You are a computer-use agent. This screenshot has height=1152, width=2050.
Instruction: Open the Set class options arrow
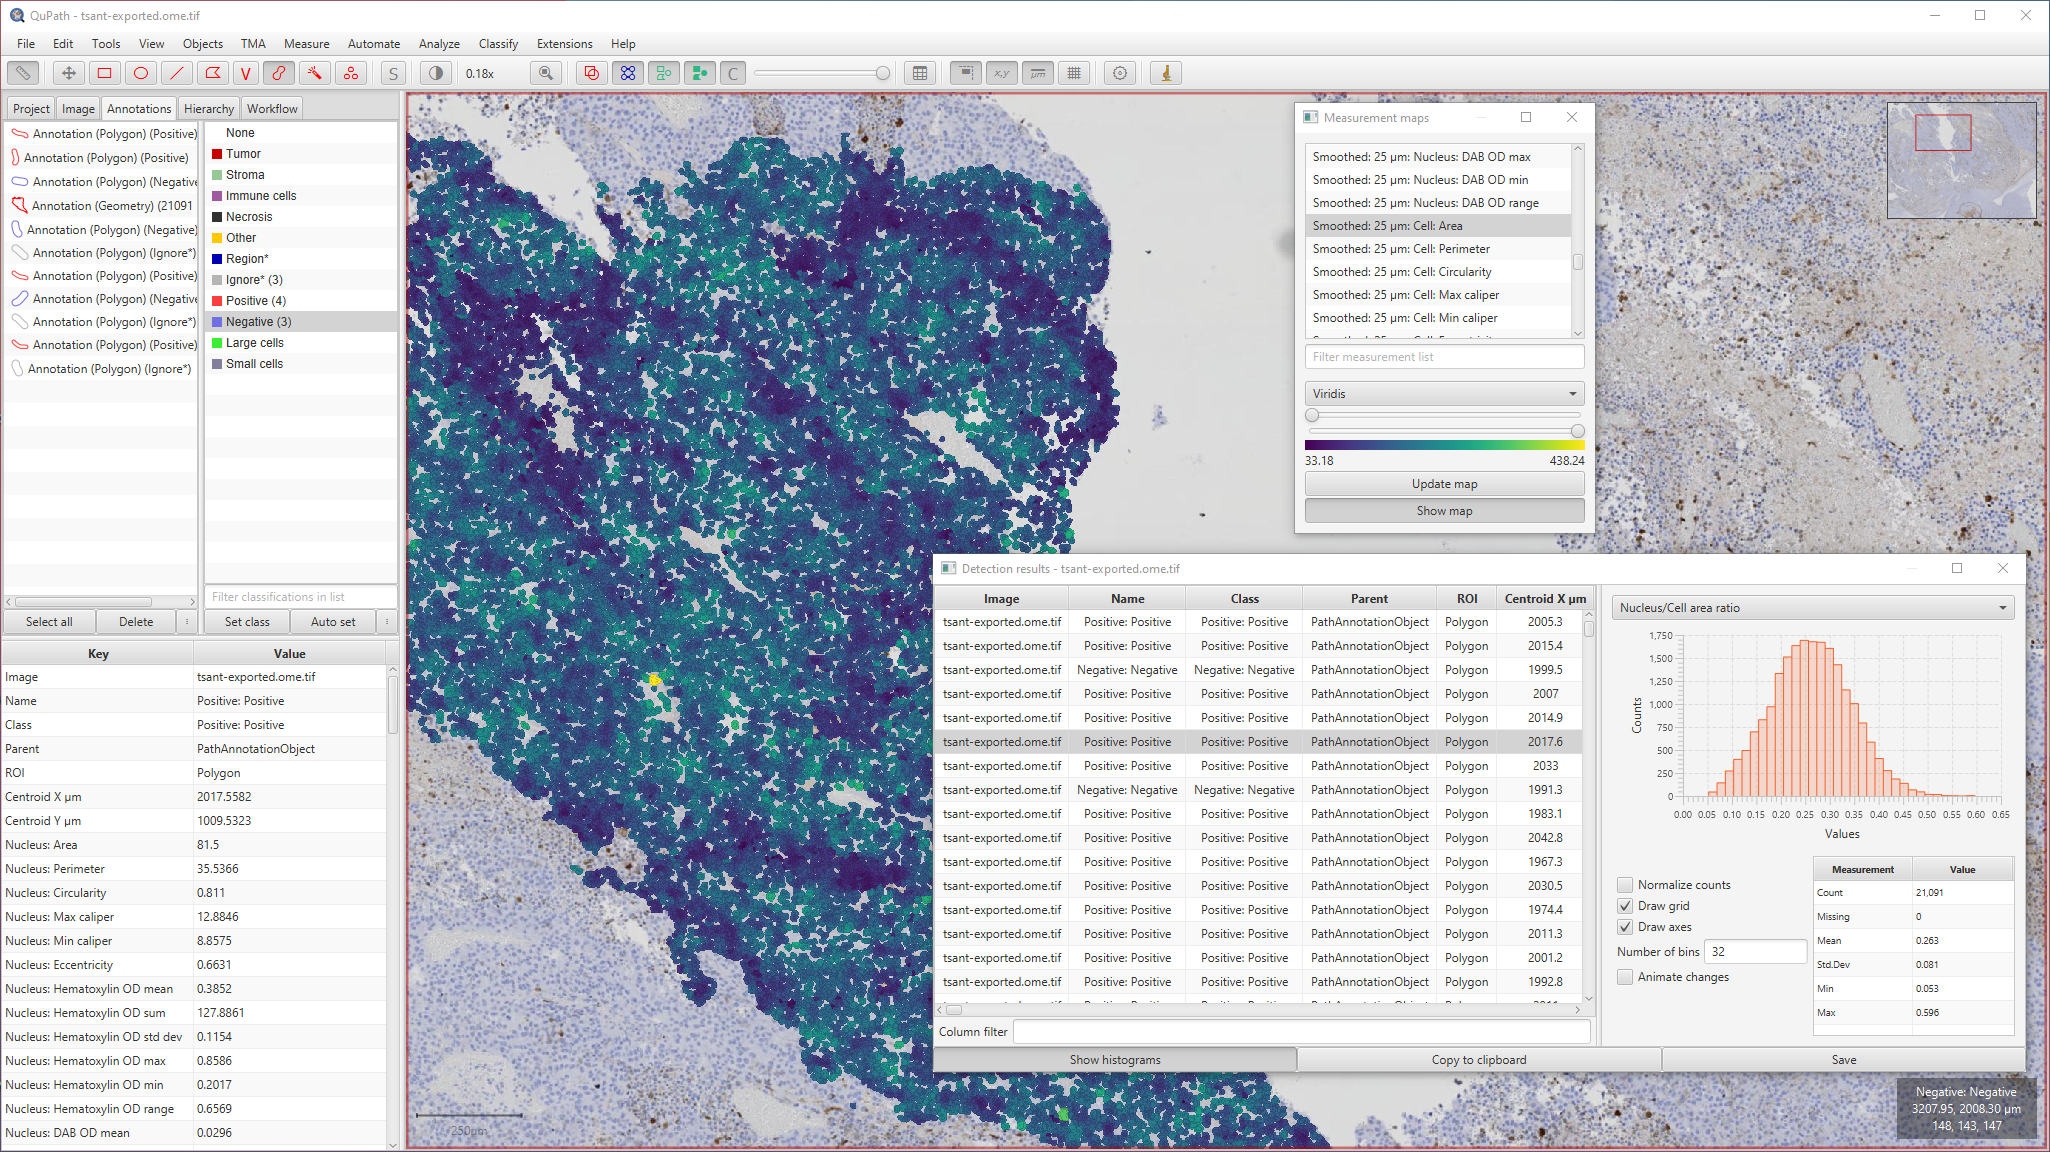point(387,622)
